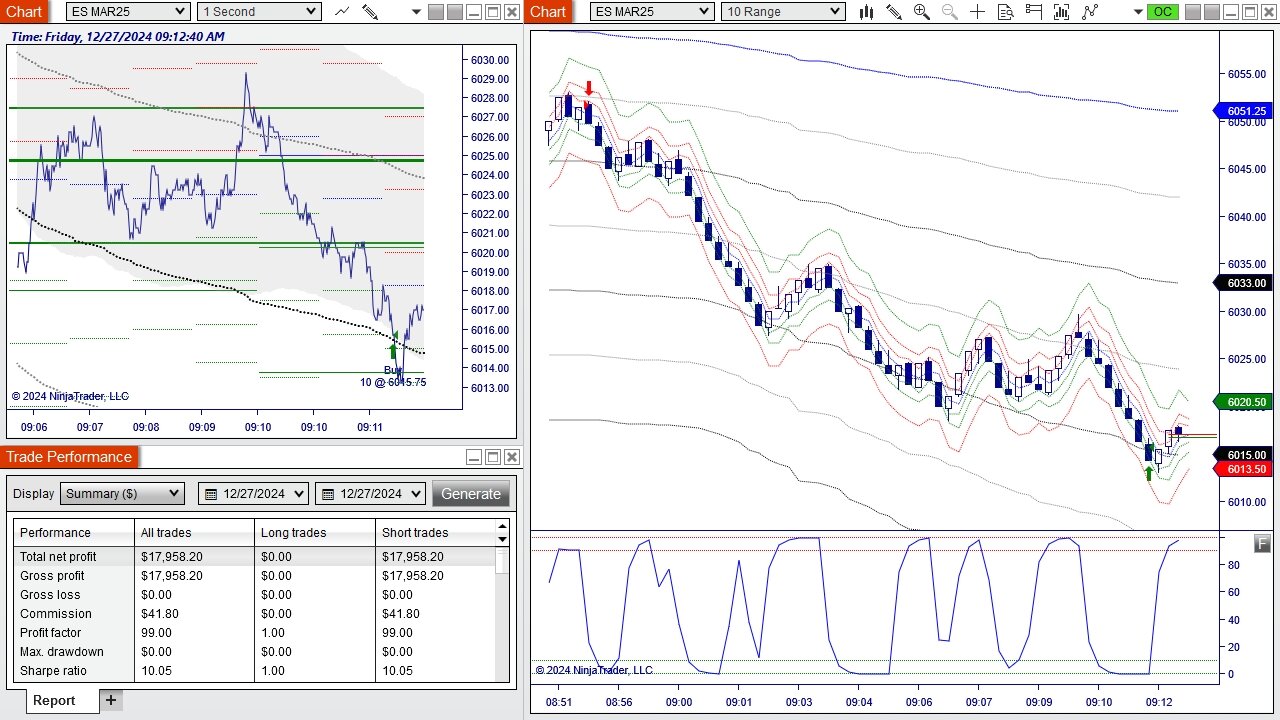The height and width of the screenshot is (720, 1280).
Task: Click 6013.50 red price marker
Action: tap(1241, 469)
